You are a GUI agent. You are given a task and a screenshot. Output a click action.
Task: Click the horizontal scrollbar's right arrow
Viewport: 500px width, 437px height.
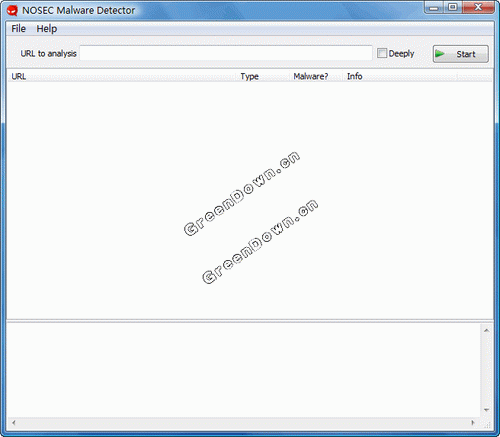point(473,423)
